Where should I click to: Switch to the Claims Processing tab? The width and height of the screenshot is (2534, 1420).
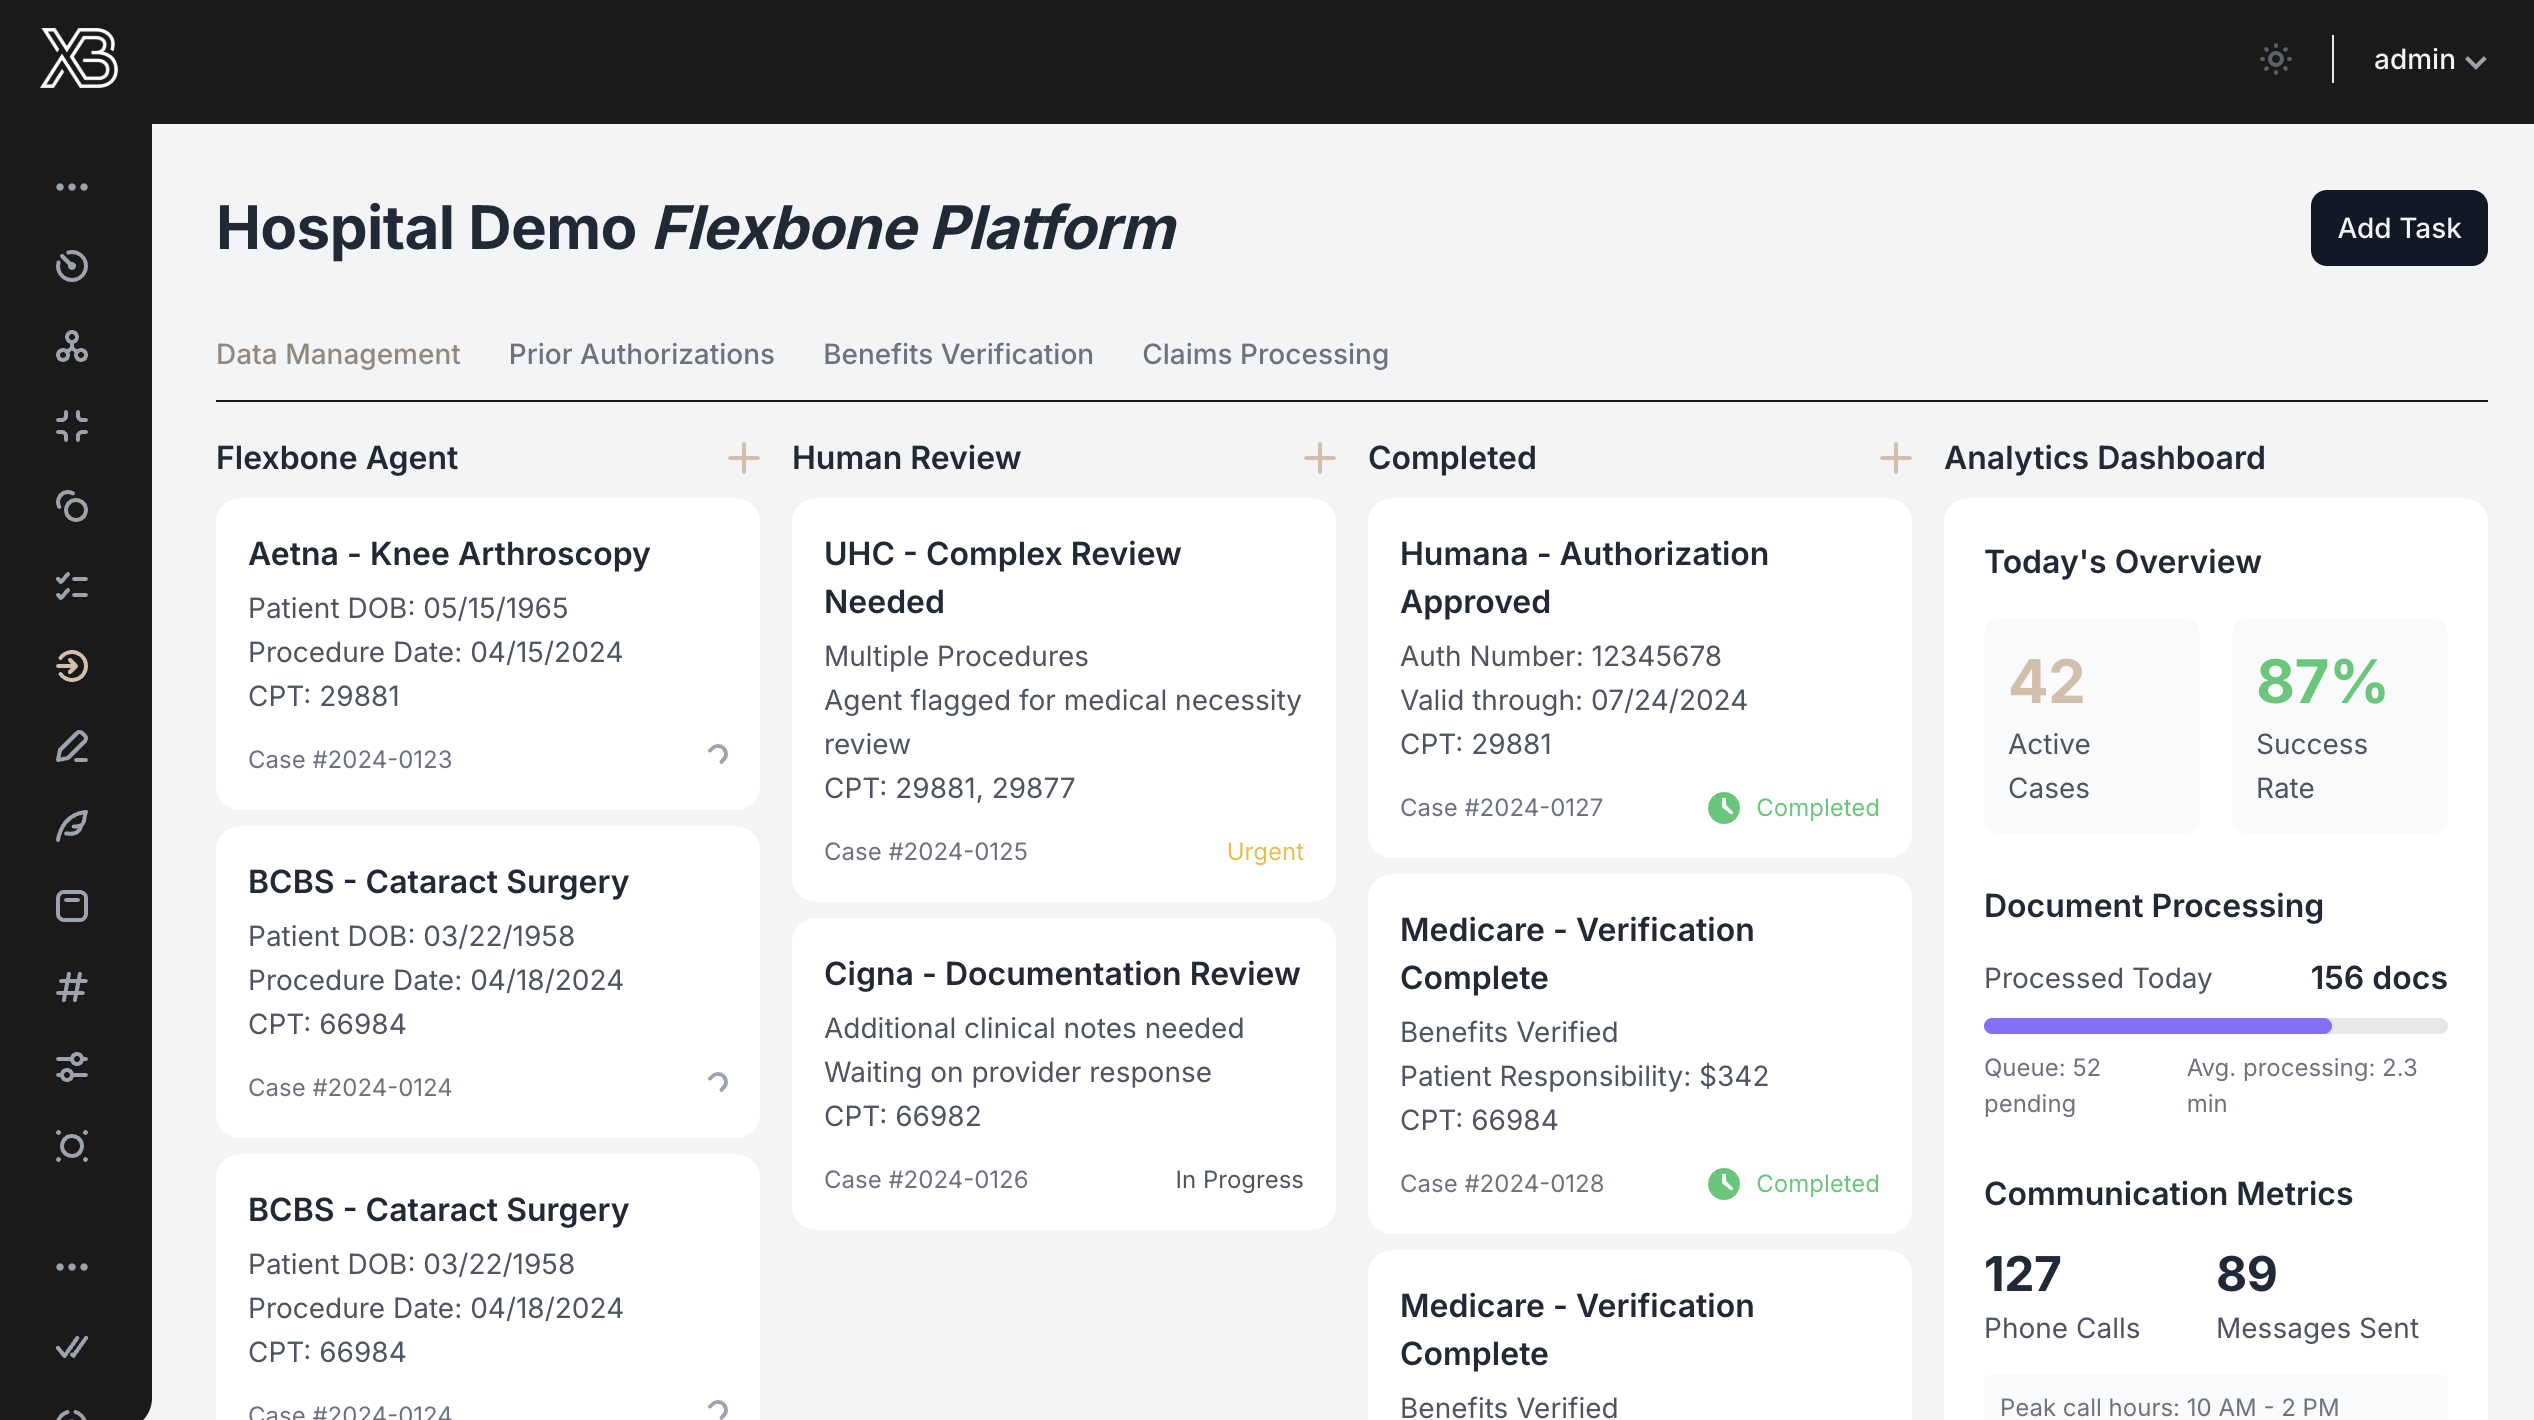(1265, 354)
